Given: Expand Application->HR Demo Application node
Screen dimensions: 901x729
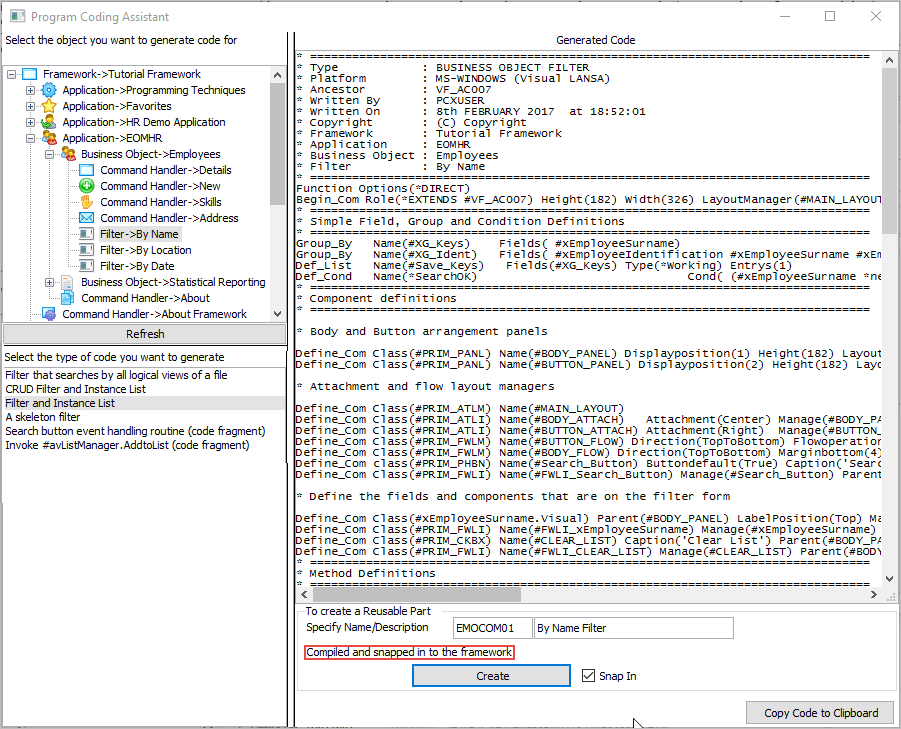Looking at the screenshot, I should pos(30,122).
